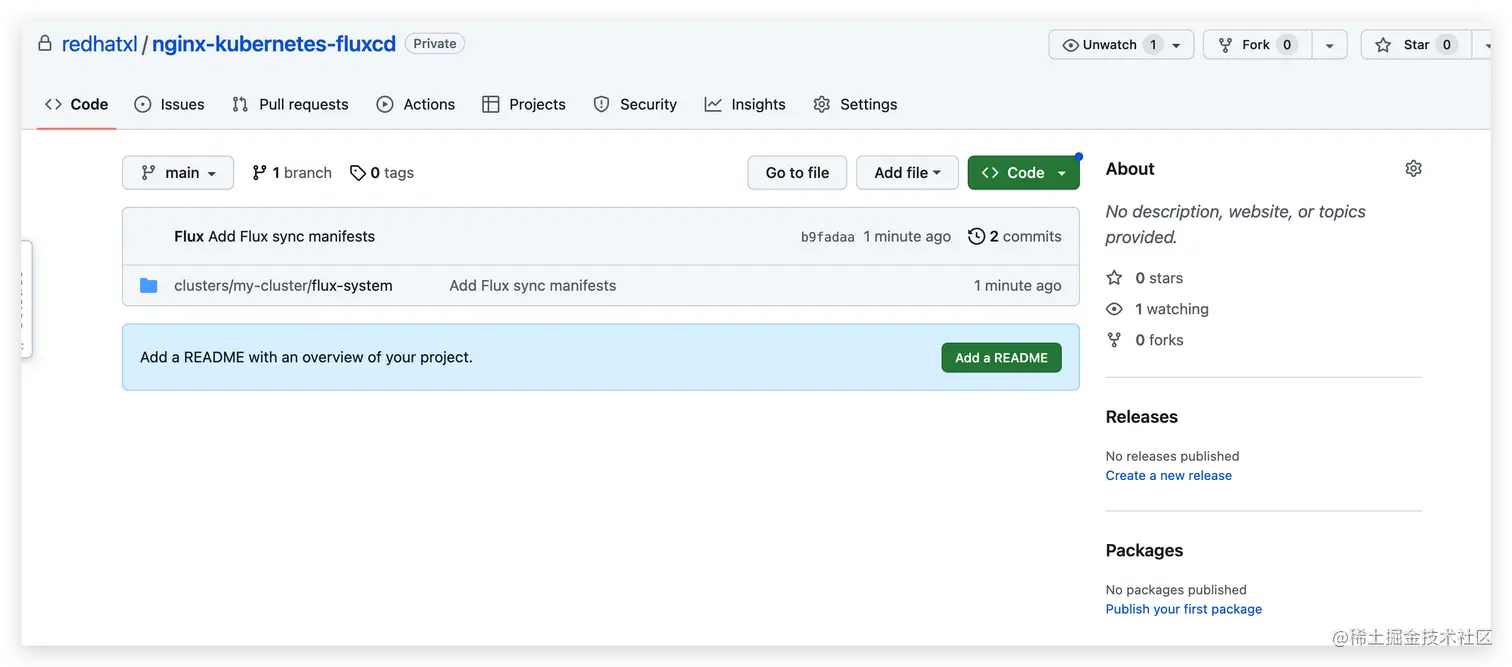Open commit hash b9fadaa
1512x667 pixels.
click(828, 237)
